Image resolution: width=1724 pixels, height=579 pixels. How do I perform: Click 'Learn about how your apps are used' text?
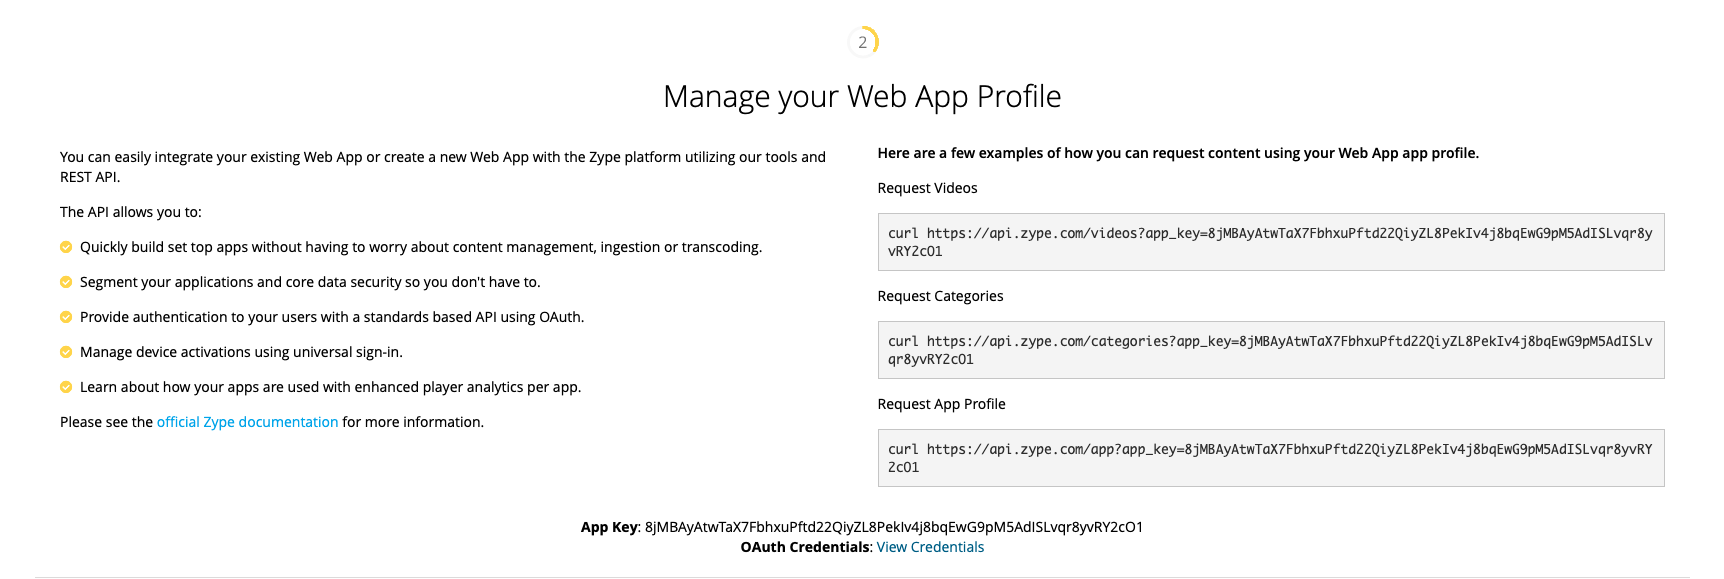(330, 387)
